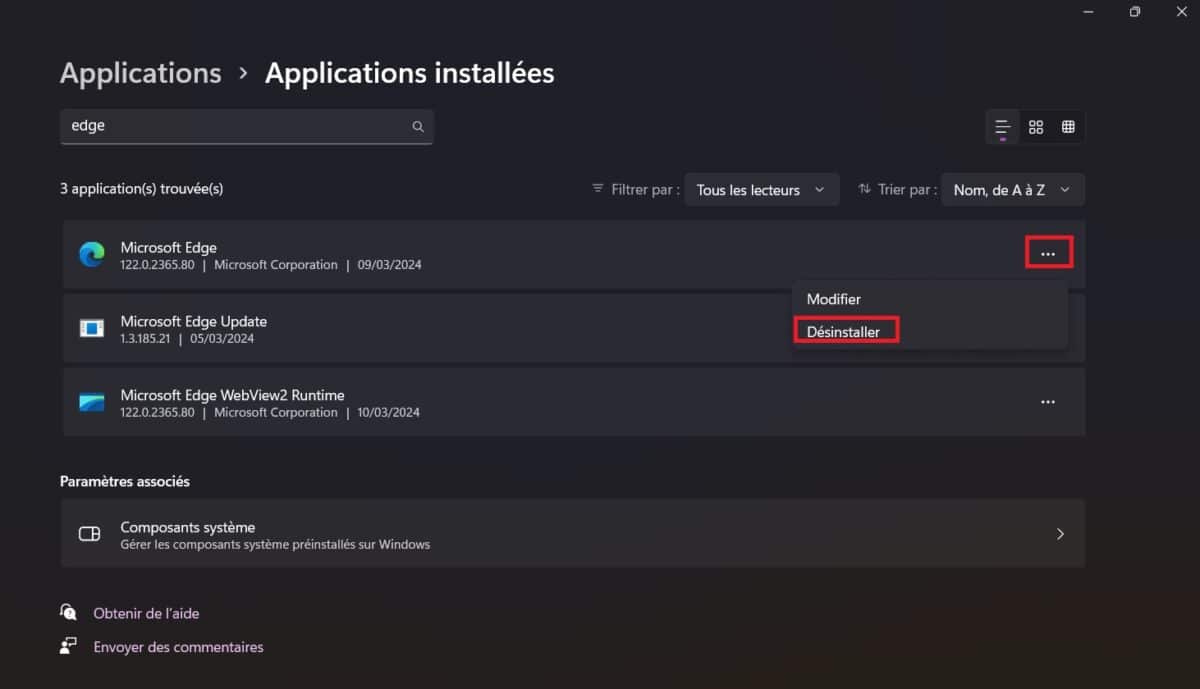Image resolution: width=1200 pixels, height=689 pixels.
Task: Click the Microsoft Edge Update app icon
Action: pyautogui.click(x=92, y=329)
